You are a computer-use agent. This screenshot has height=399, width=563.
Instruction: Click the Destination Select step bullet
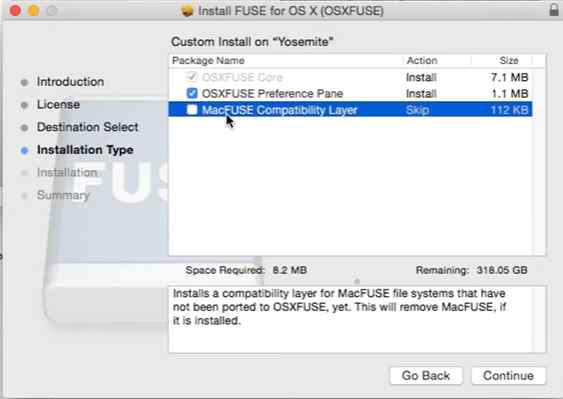click(24, 127)
